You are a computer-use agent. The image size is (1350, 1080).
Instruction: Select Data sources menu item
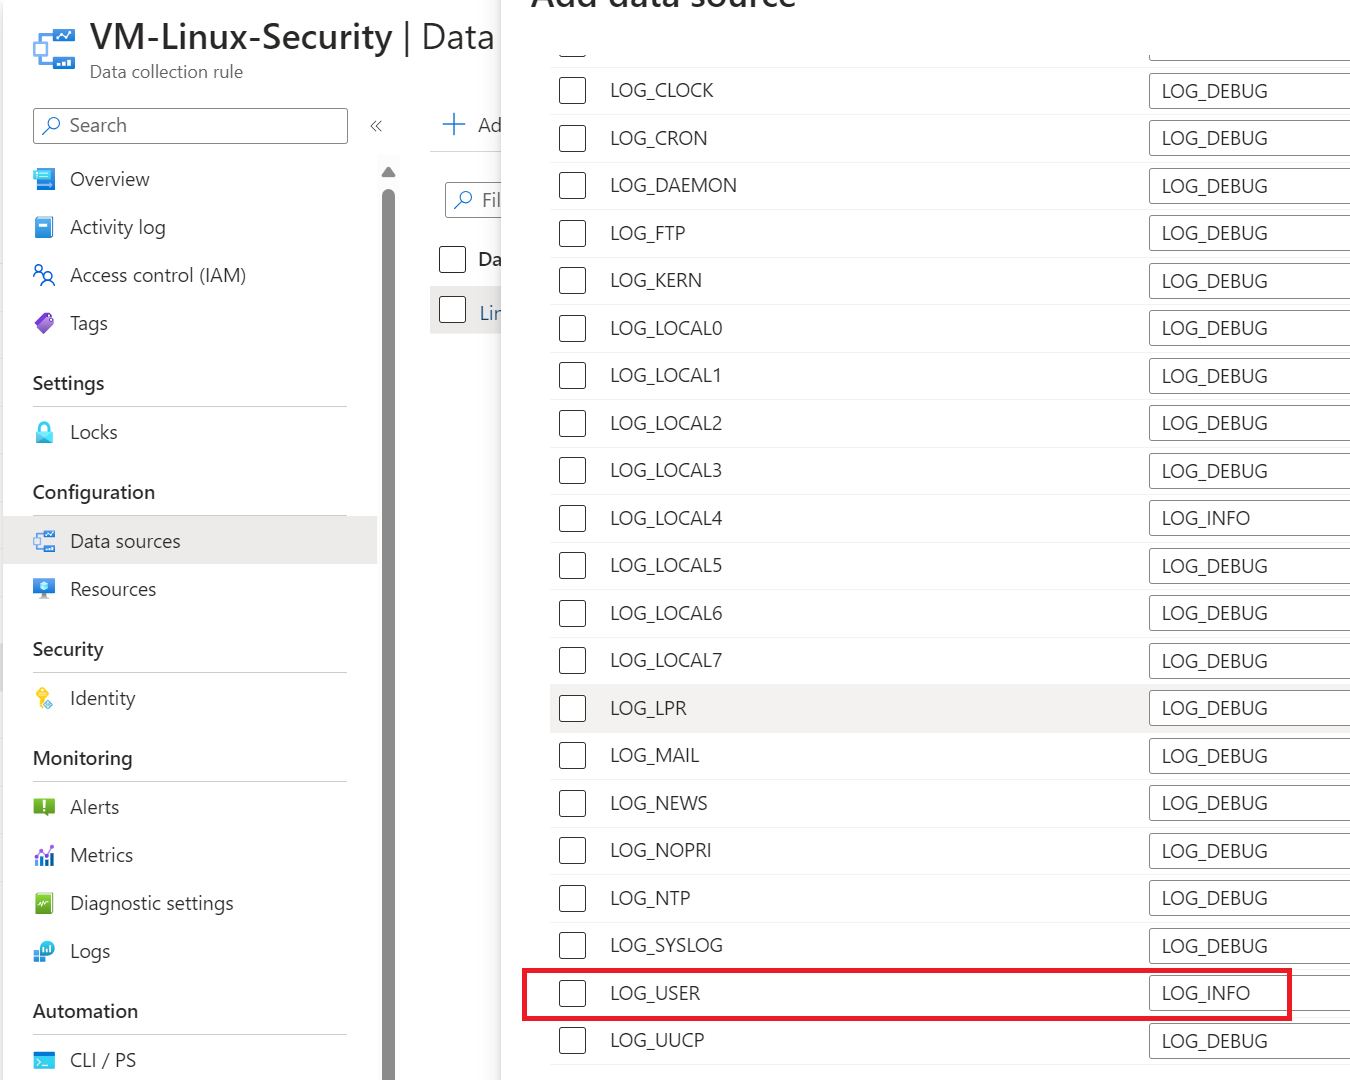point(190,541)
